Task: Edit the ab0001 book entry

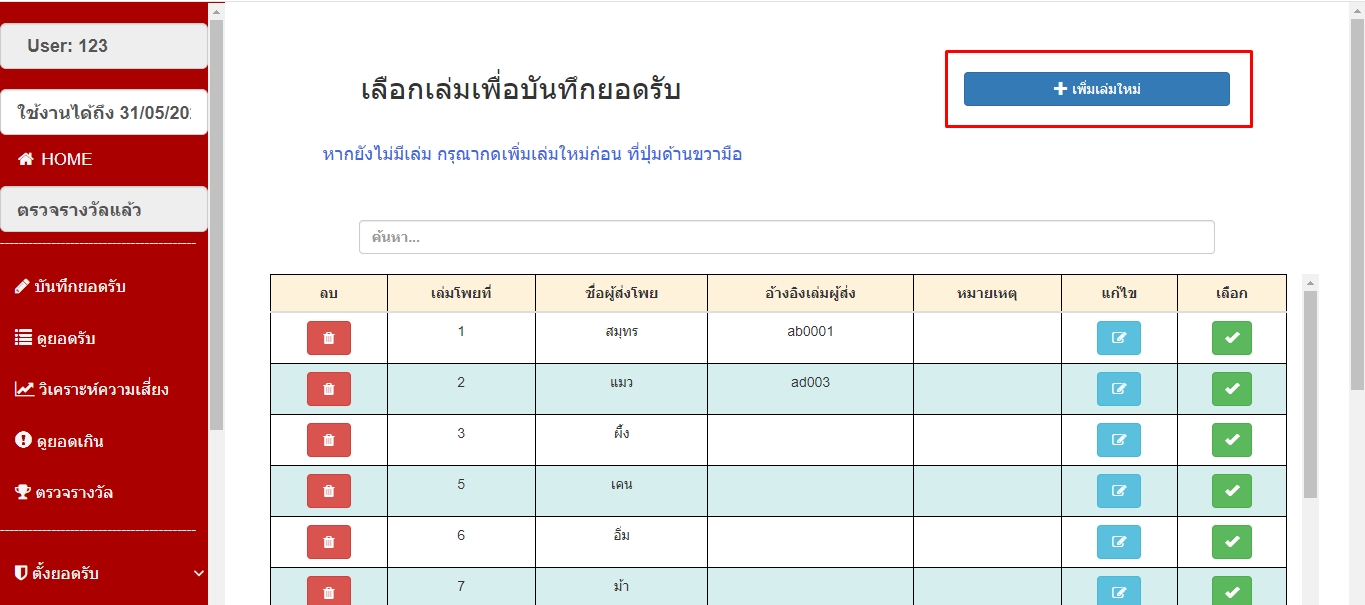Action: click(x=1118, y=338)
